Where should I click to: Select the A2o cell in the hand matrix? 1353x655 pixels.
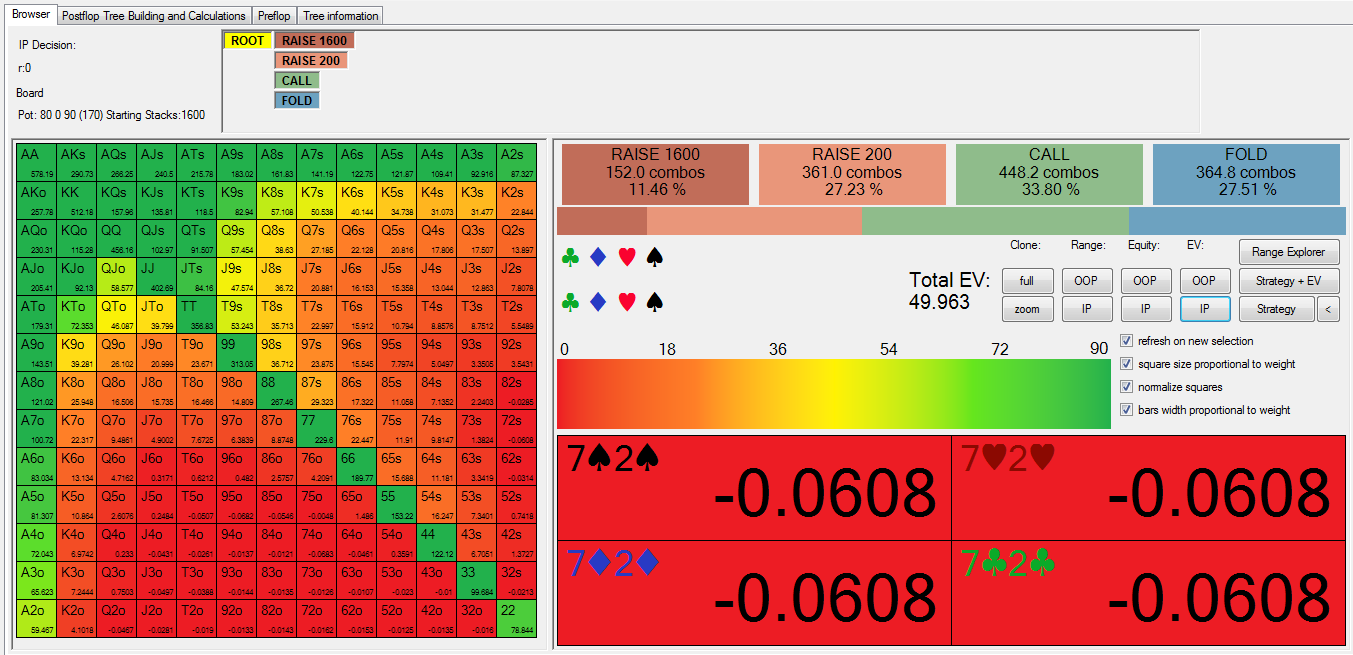tap(38, 619)
